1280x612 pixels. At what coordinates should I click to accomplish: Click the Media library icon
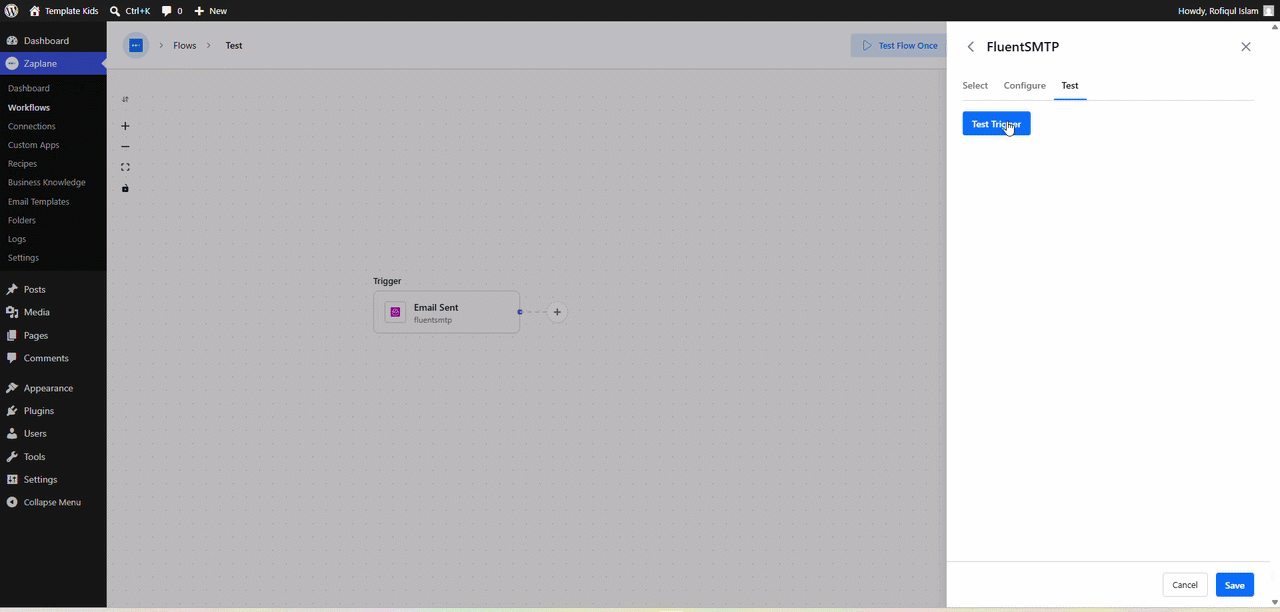pyautogui.click(x=12, y=312)
